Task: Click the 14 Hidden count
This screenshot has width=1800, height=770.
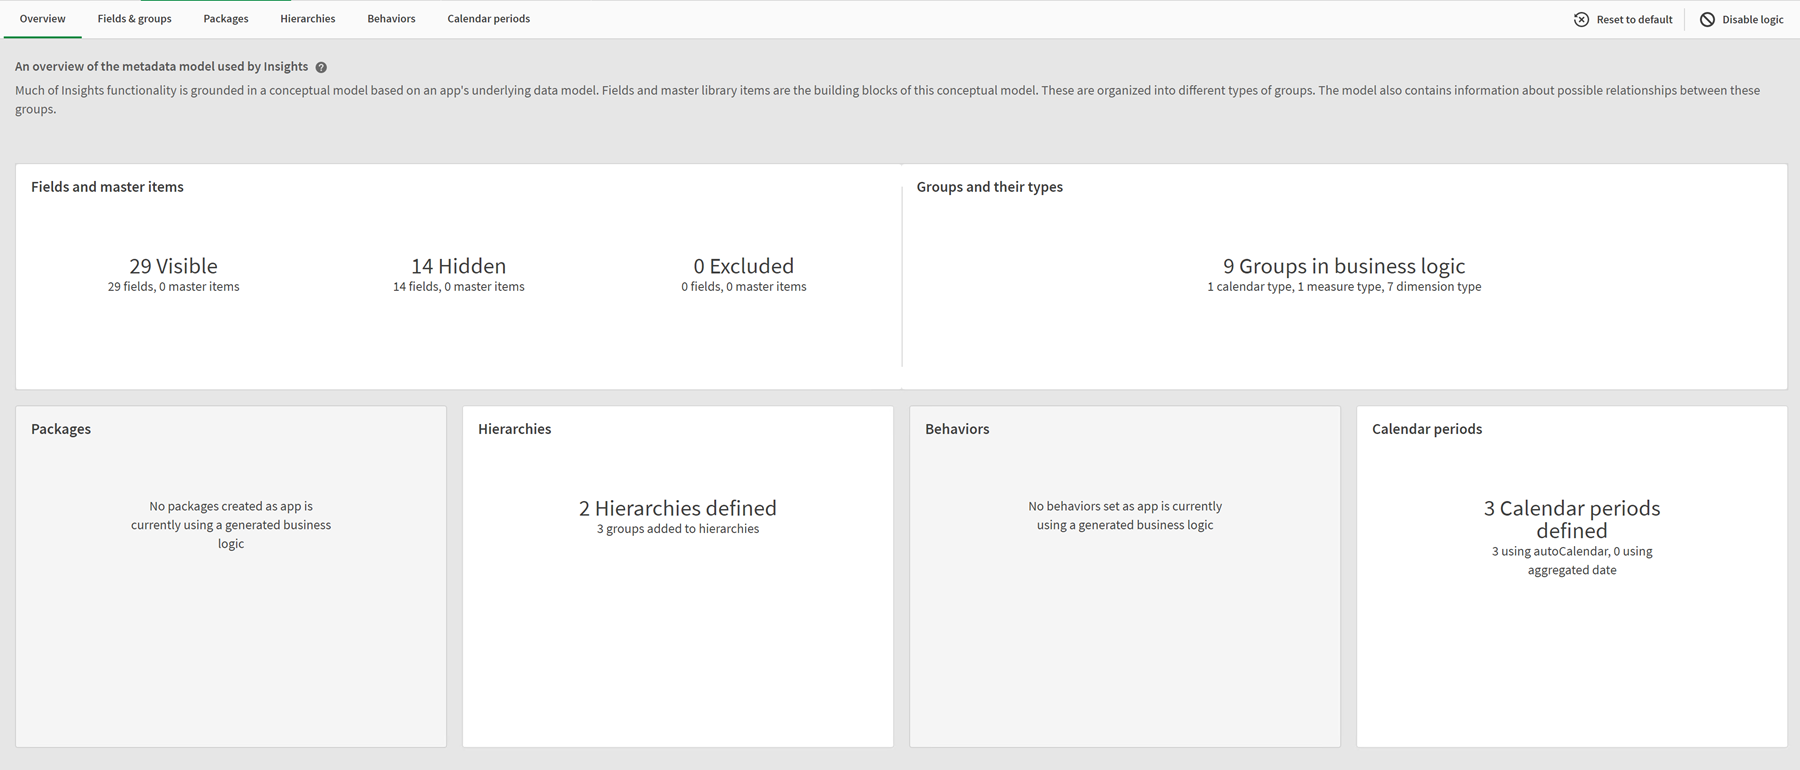Action: [459, 266]
